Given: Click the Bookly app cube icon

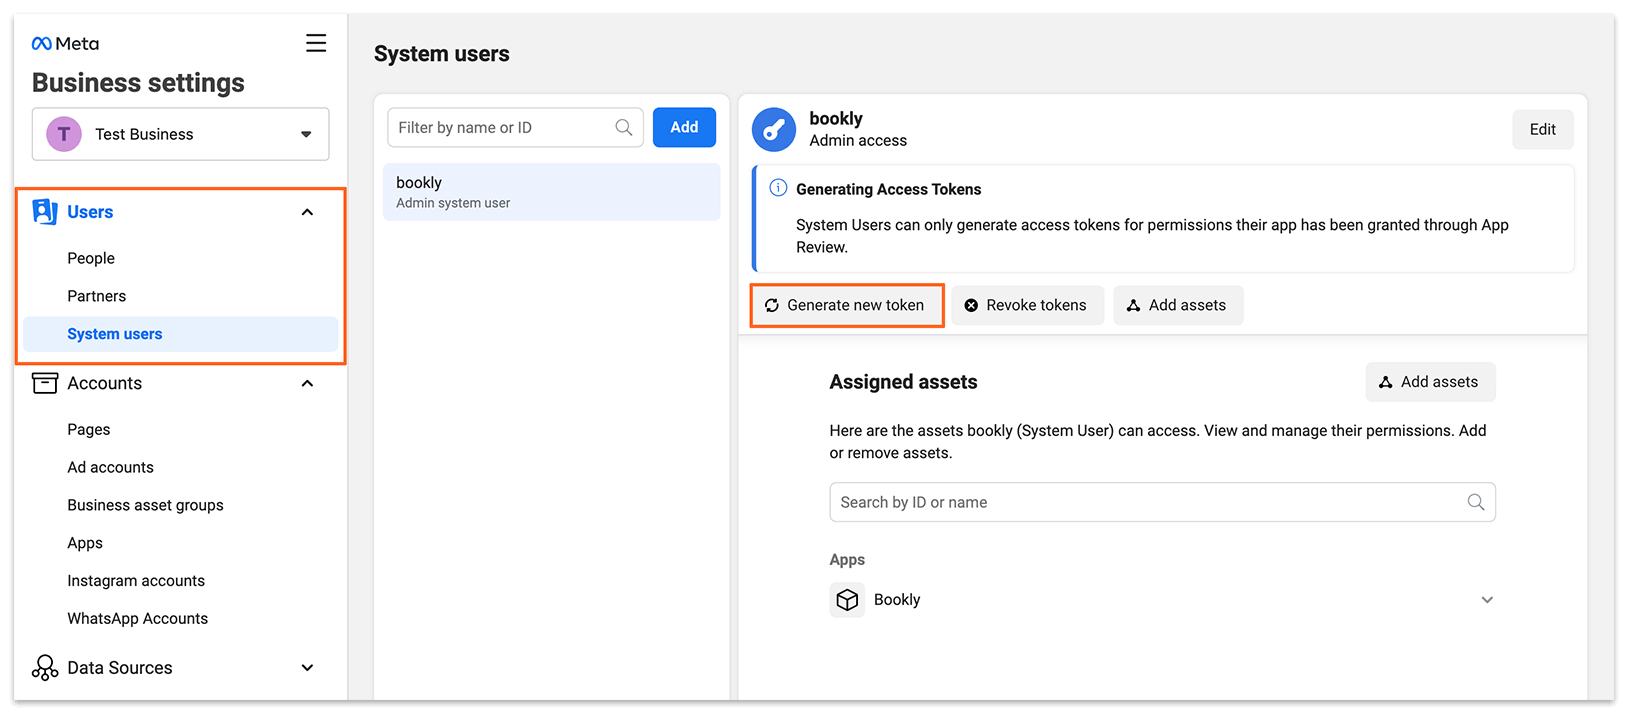Looking at the screenshot, I should click(x=847, y=600).
